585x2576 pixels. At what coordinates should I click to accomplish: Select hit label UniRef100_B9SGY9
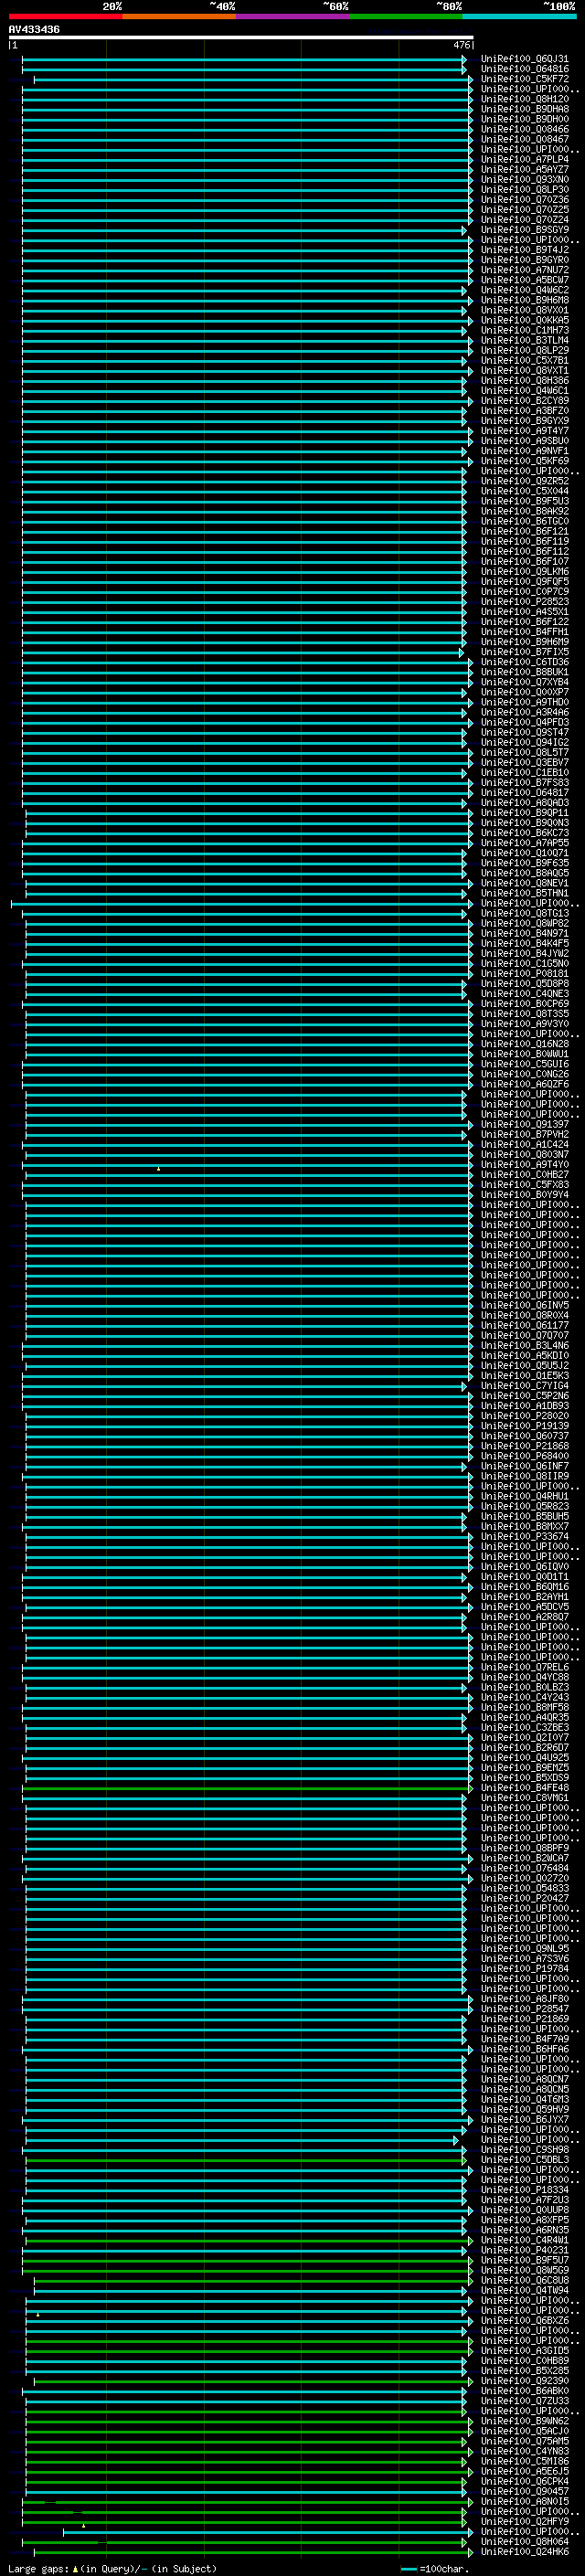tap(525, 230)
